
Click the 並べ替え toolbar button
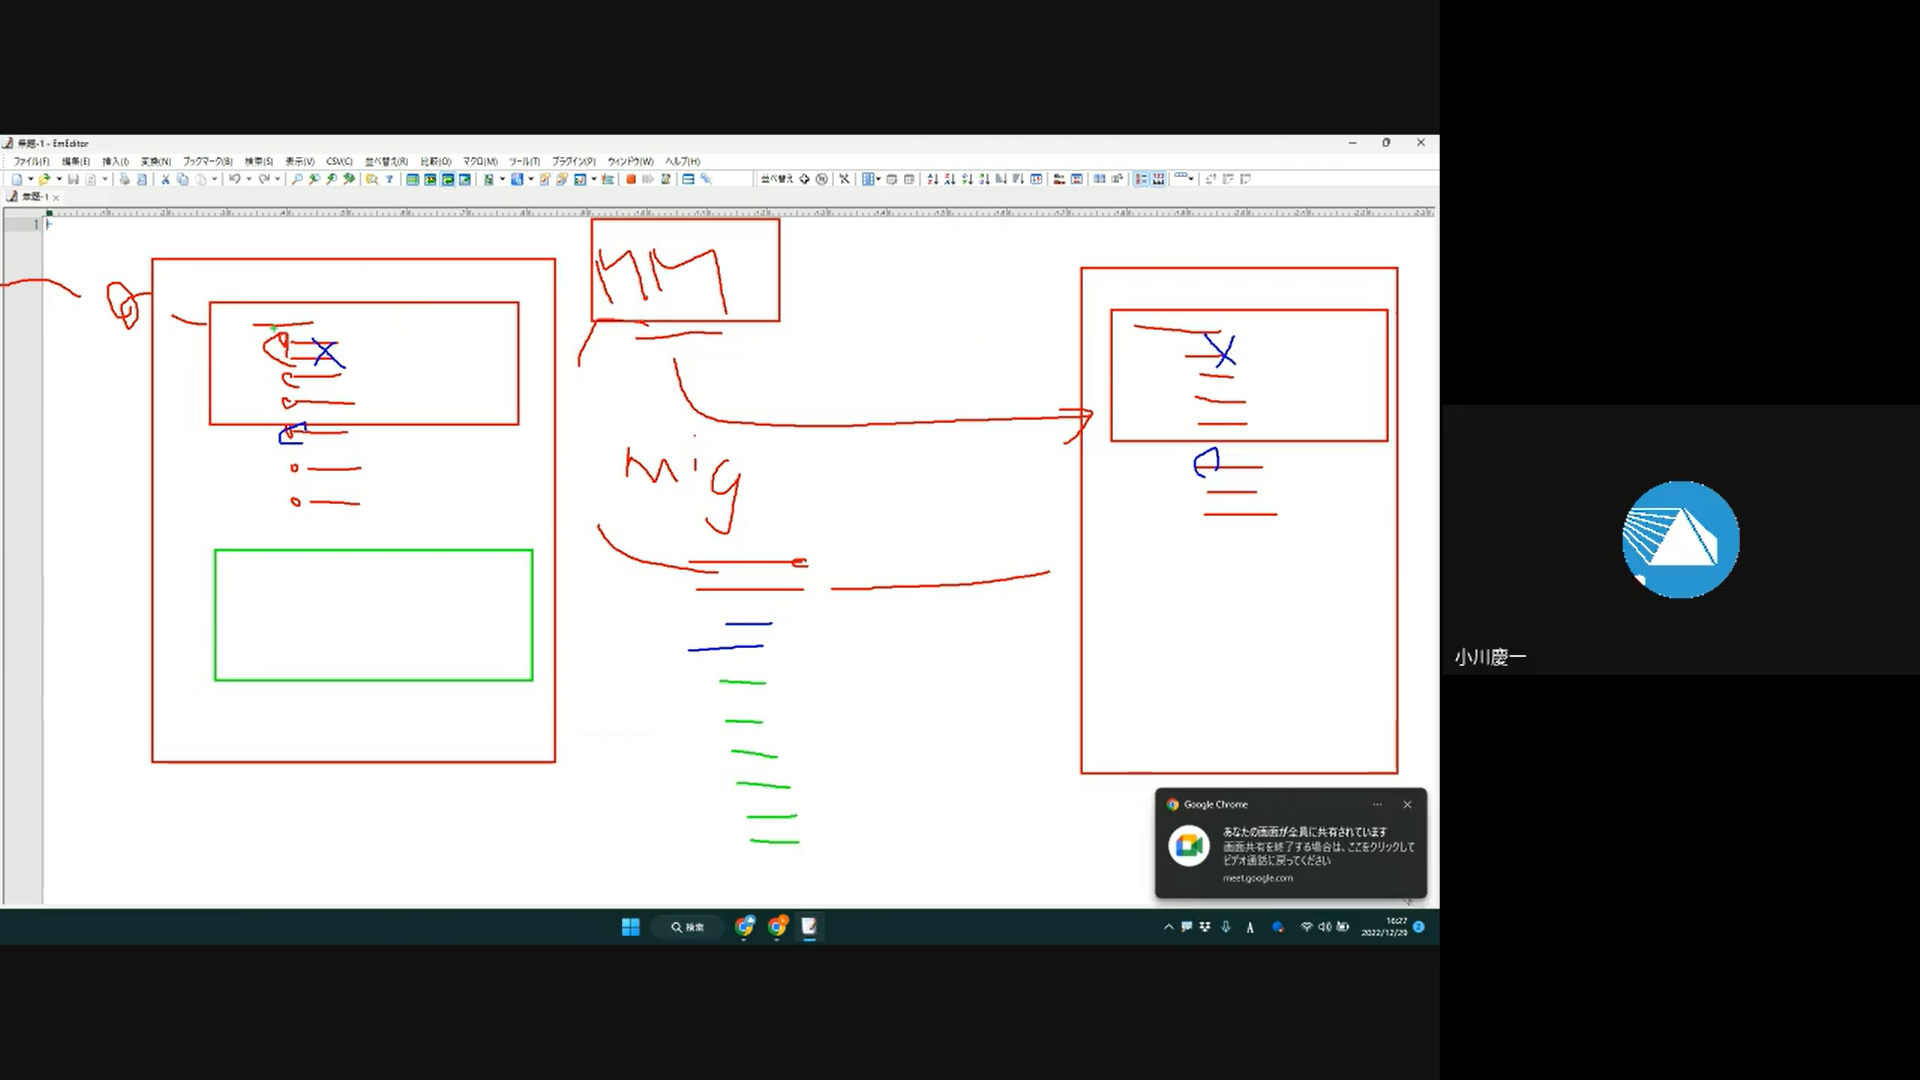click(x=776, y=179)
